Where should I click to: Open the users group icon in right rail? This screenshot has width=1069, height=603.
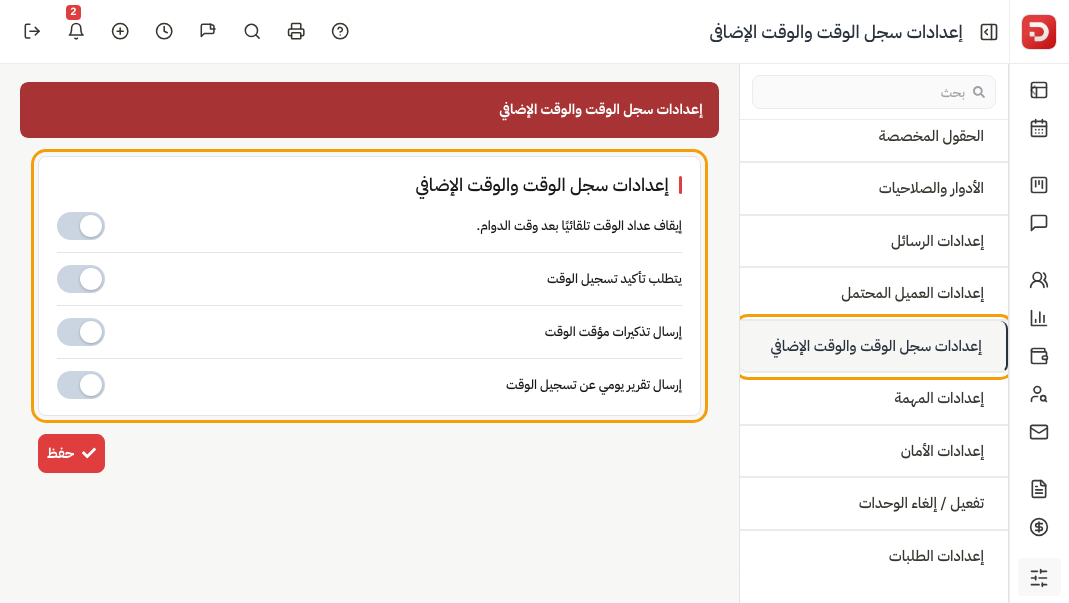(x=1038, y=280)
